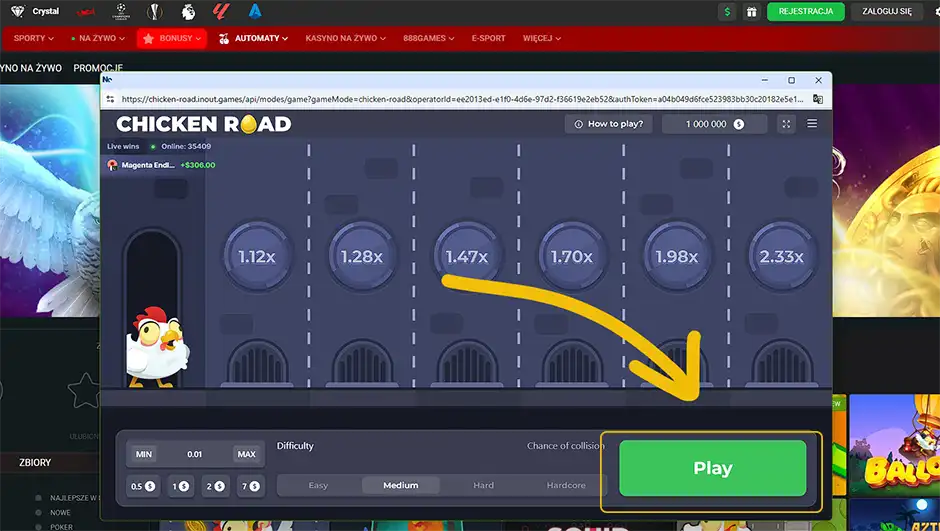The image size is (940, 531).
Task: Click the 1.12x multiplier manhole
Action: 257,256
